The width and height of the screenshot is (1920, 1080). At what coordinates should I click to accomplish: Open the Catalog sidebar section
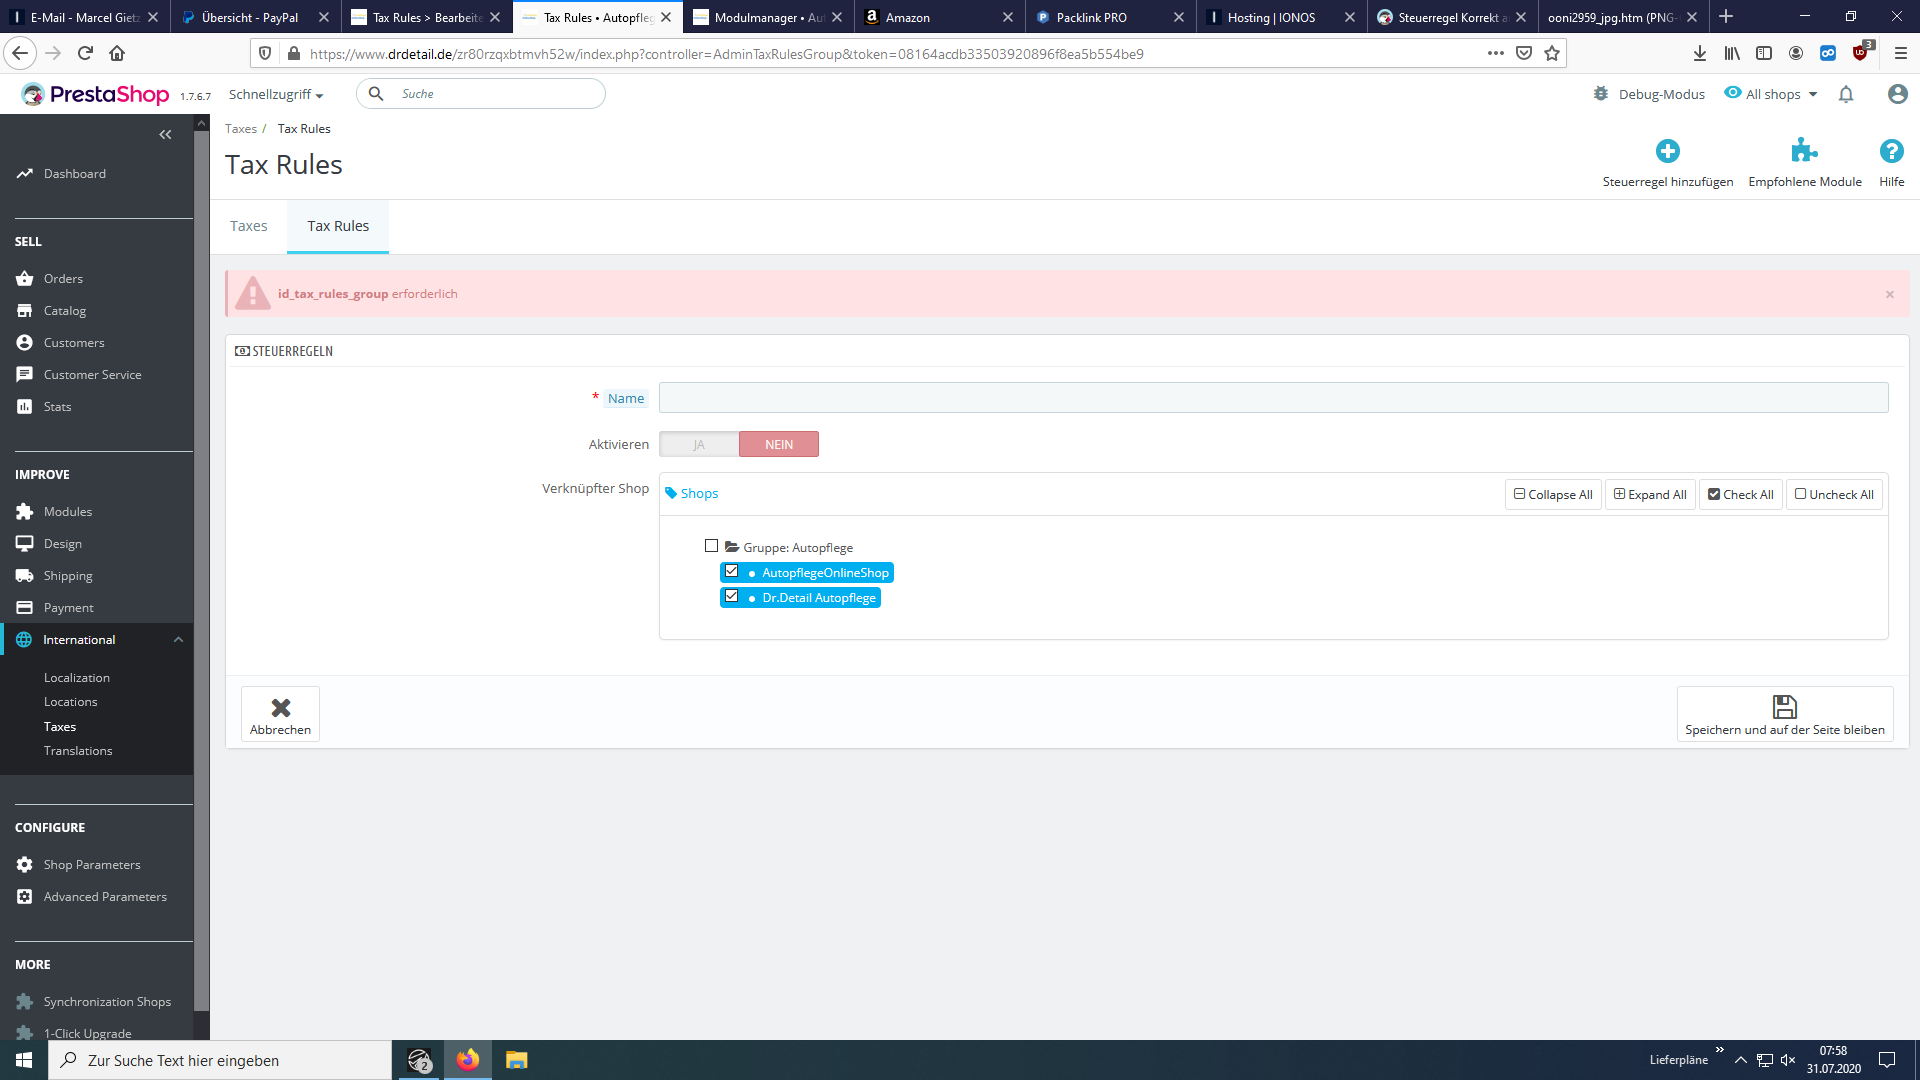(x=64, y=310)
